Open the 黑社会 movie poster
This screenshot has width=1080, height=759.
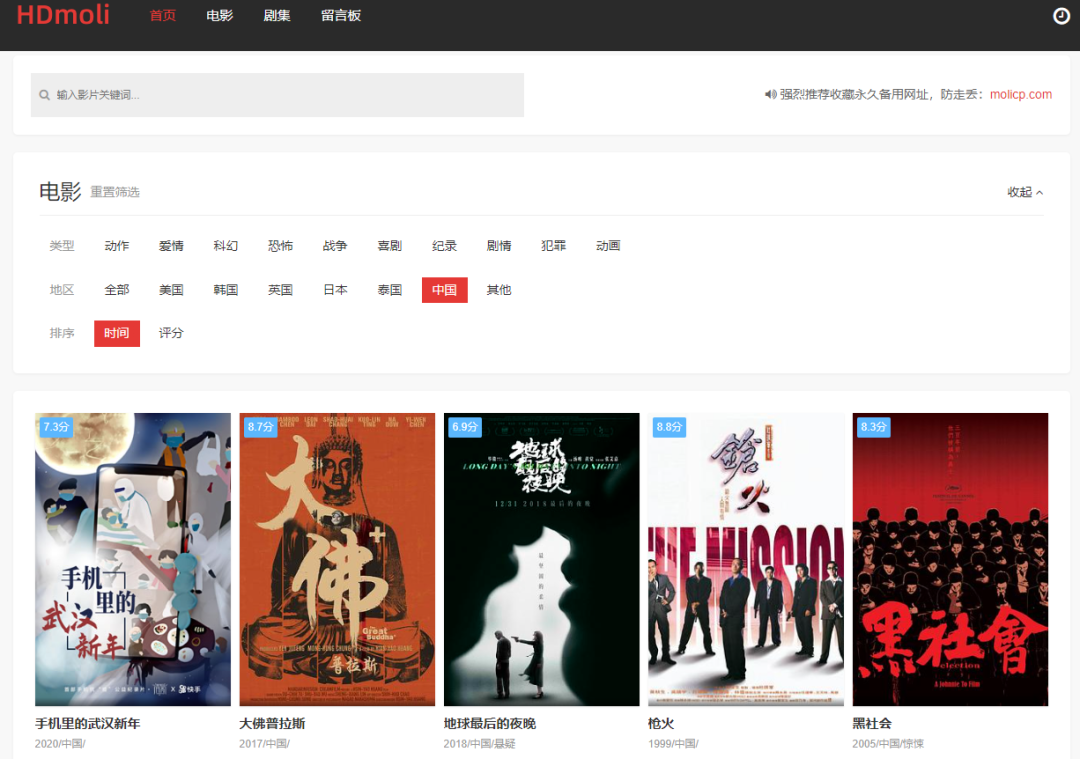951,559
